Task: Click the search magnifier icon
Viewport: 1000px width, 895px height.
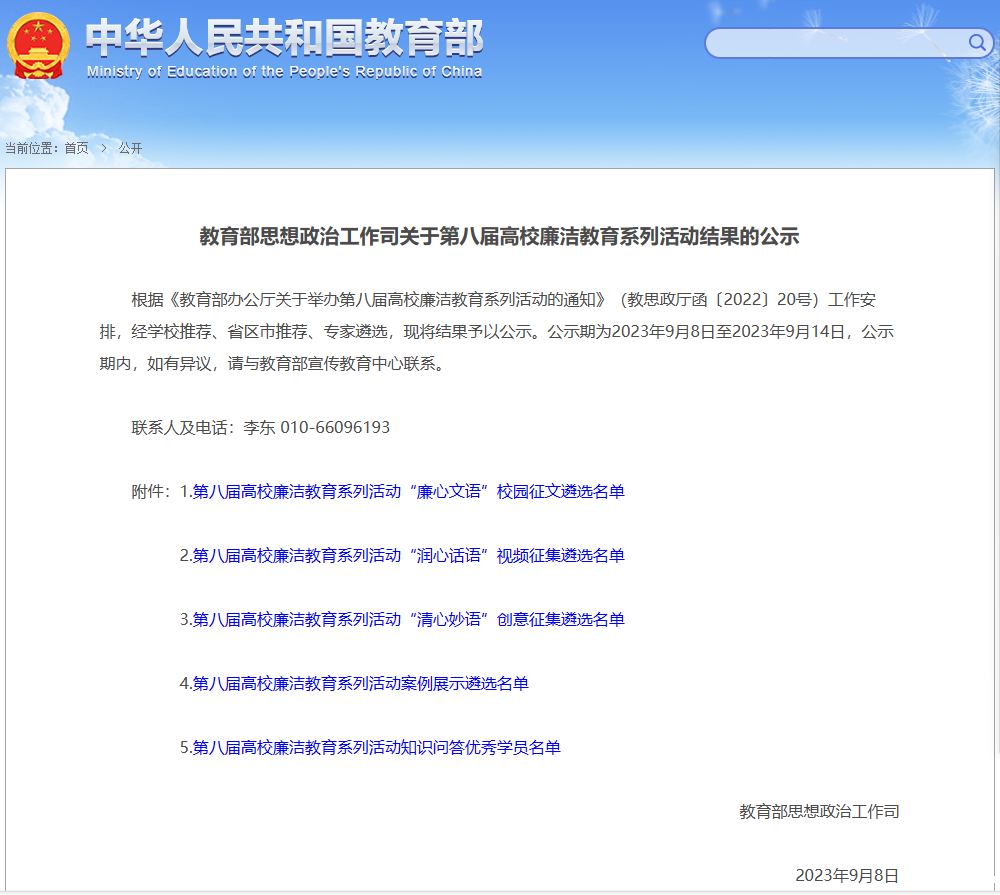Action: [x=977, y=43]
